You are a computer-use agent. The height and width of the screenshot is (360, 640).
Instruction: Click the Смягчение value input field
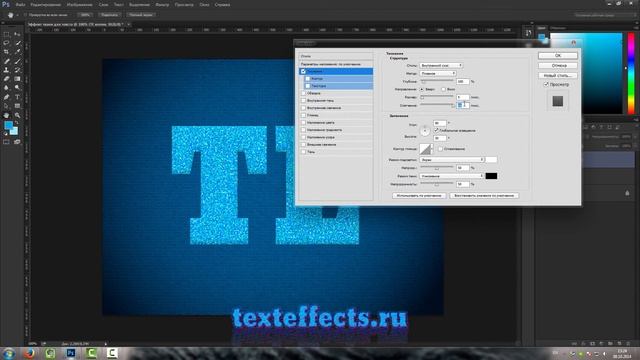[x=462, y=105]
